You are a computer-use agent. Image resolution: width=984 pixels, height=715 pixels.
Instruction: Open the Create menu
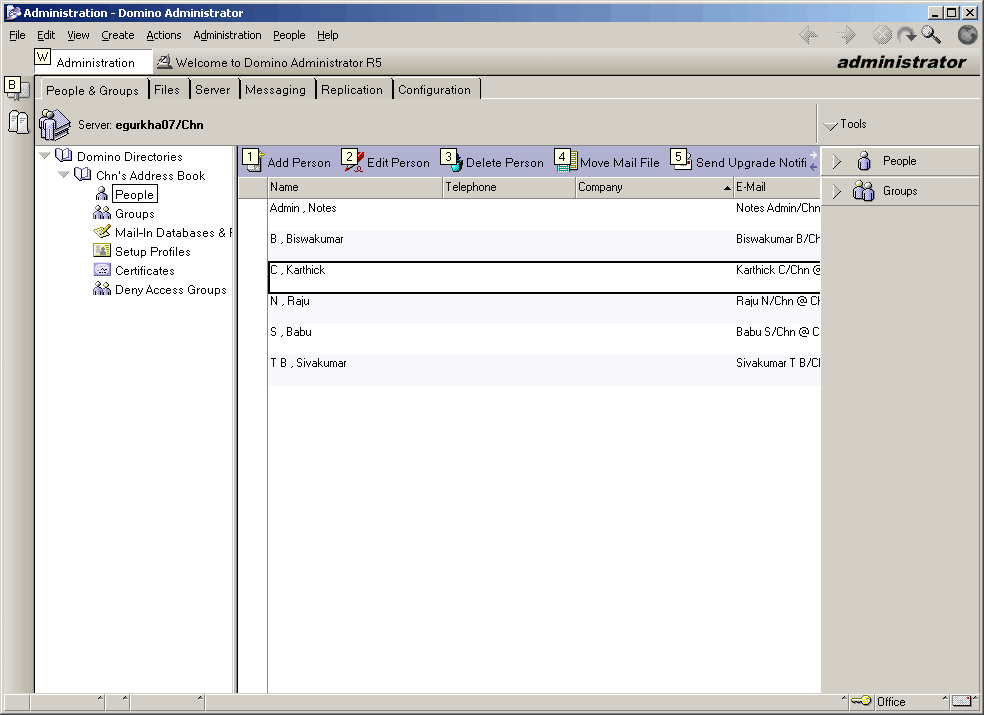tap(118, 35)
